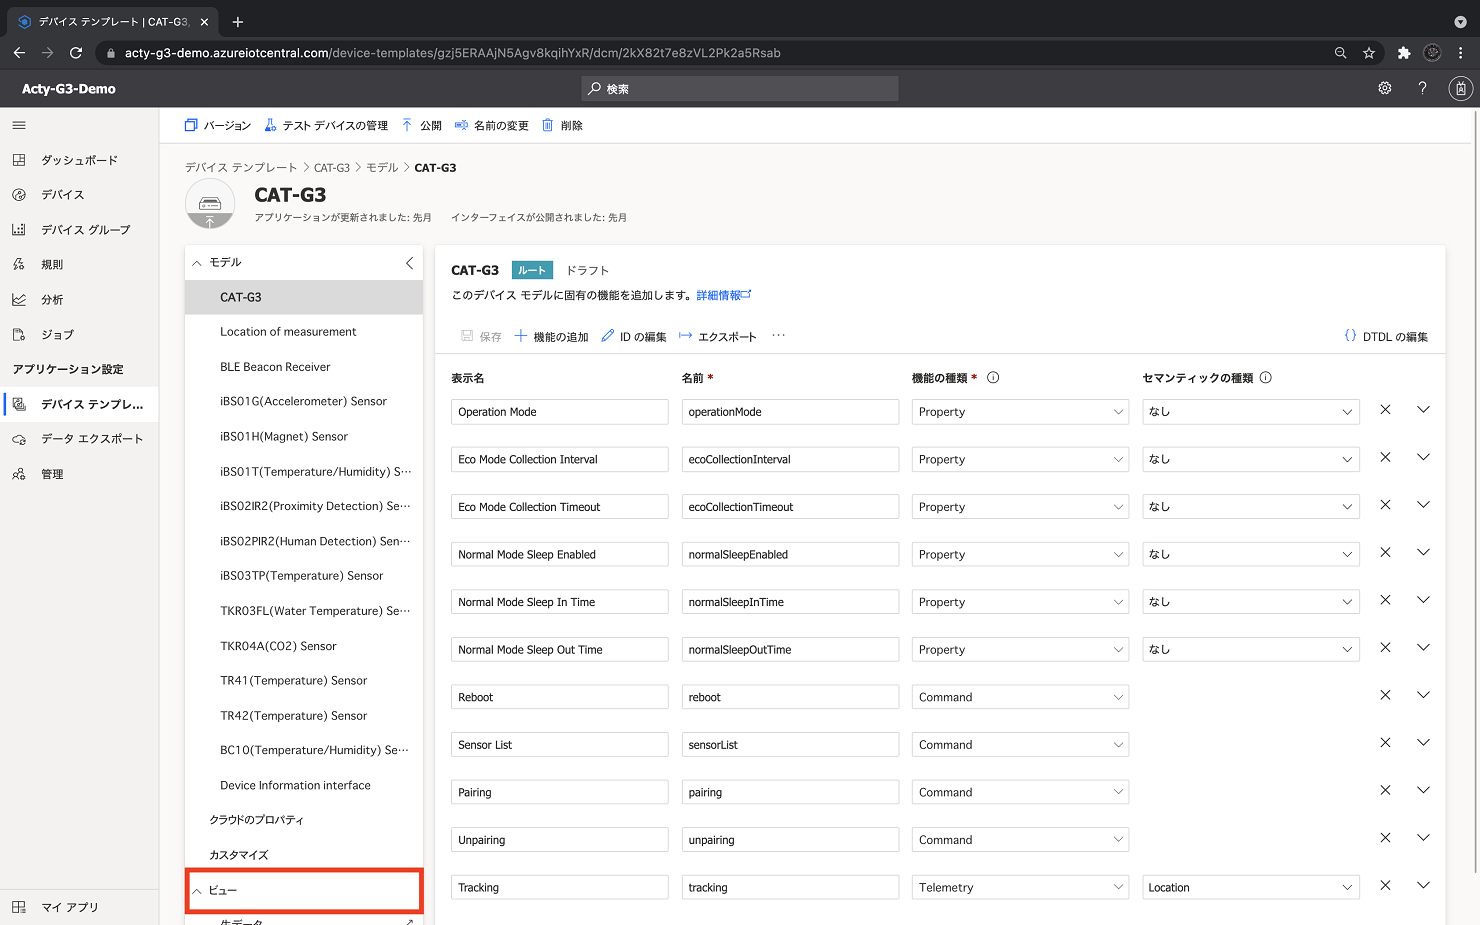1480x925 pixels.
Task: Click the ID の編集 button
Action: pos(634,337)
